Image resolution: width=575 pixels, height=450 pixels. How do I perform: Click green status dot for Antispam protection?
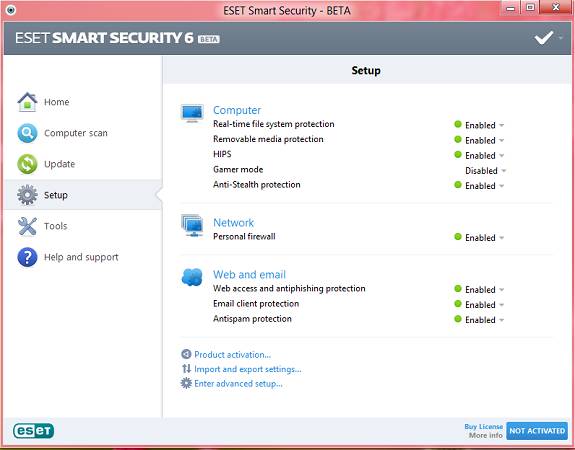[x=458, y=319]
